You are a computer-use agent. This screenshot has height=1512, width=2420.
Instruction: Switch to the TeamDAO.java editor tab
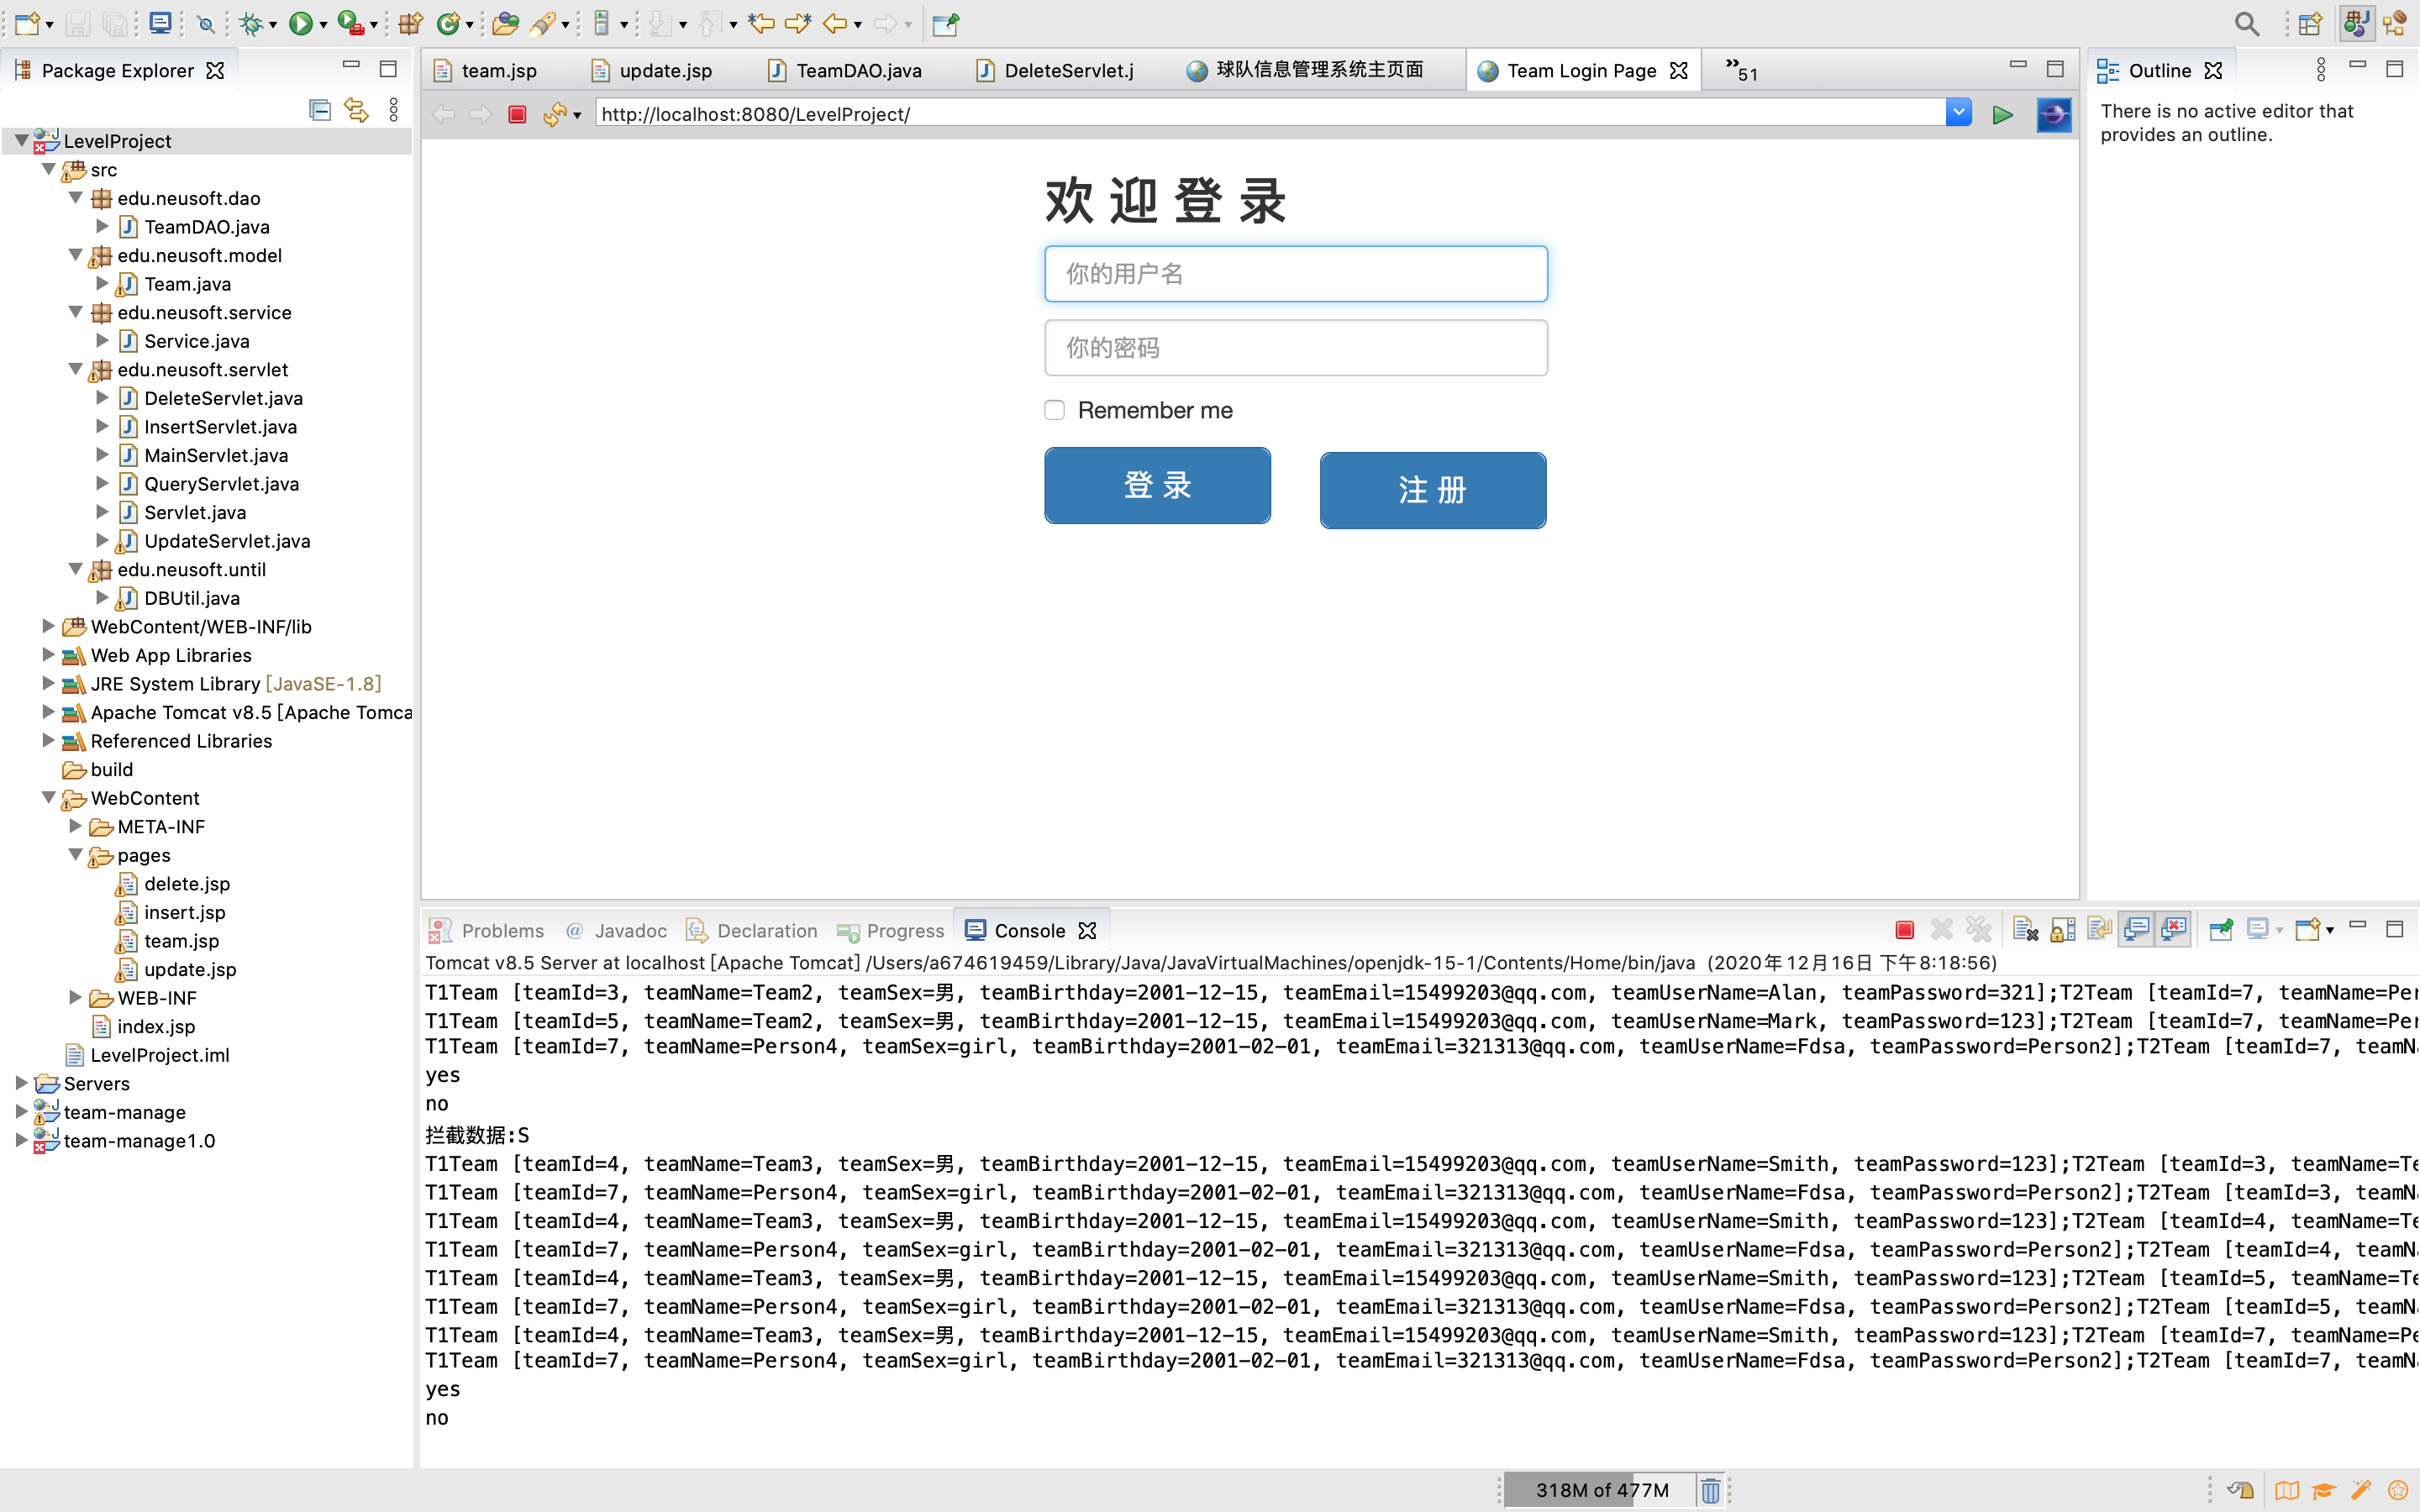(858, 70)
